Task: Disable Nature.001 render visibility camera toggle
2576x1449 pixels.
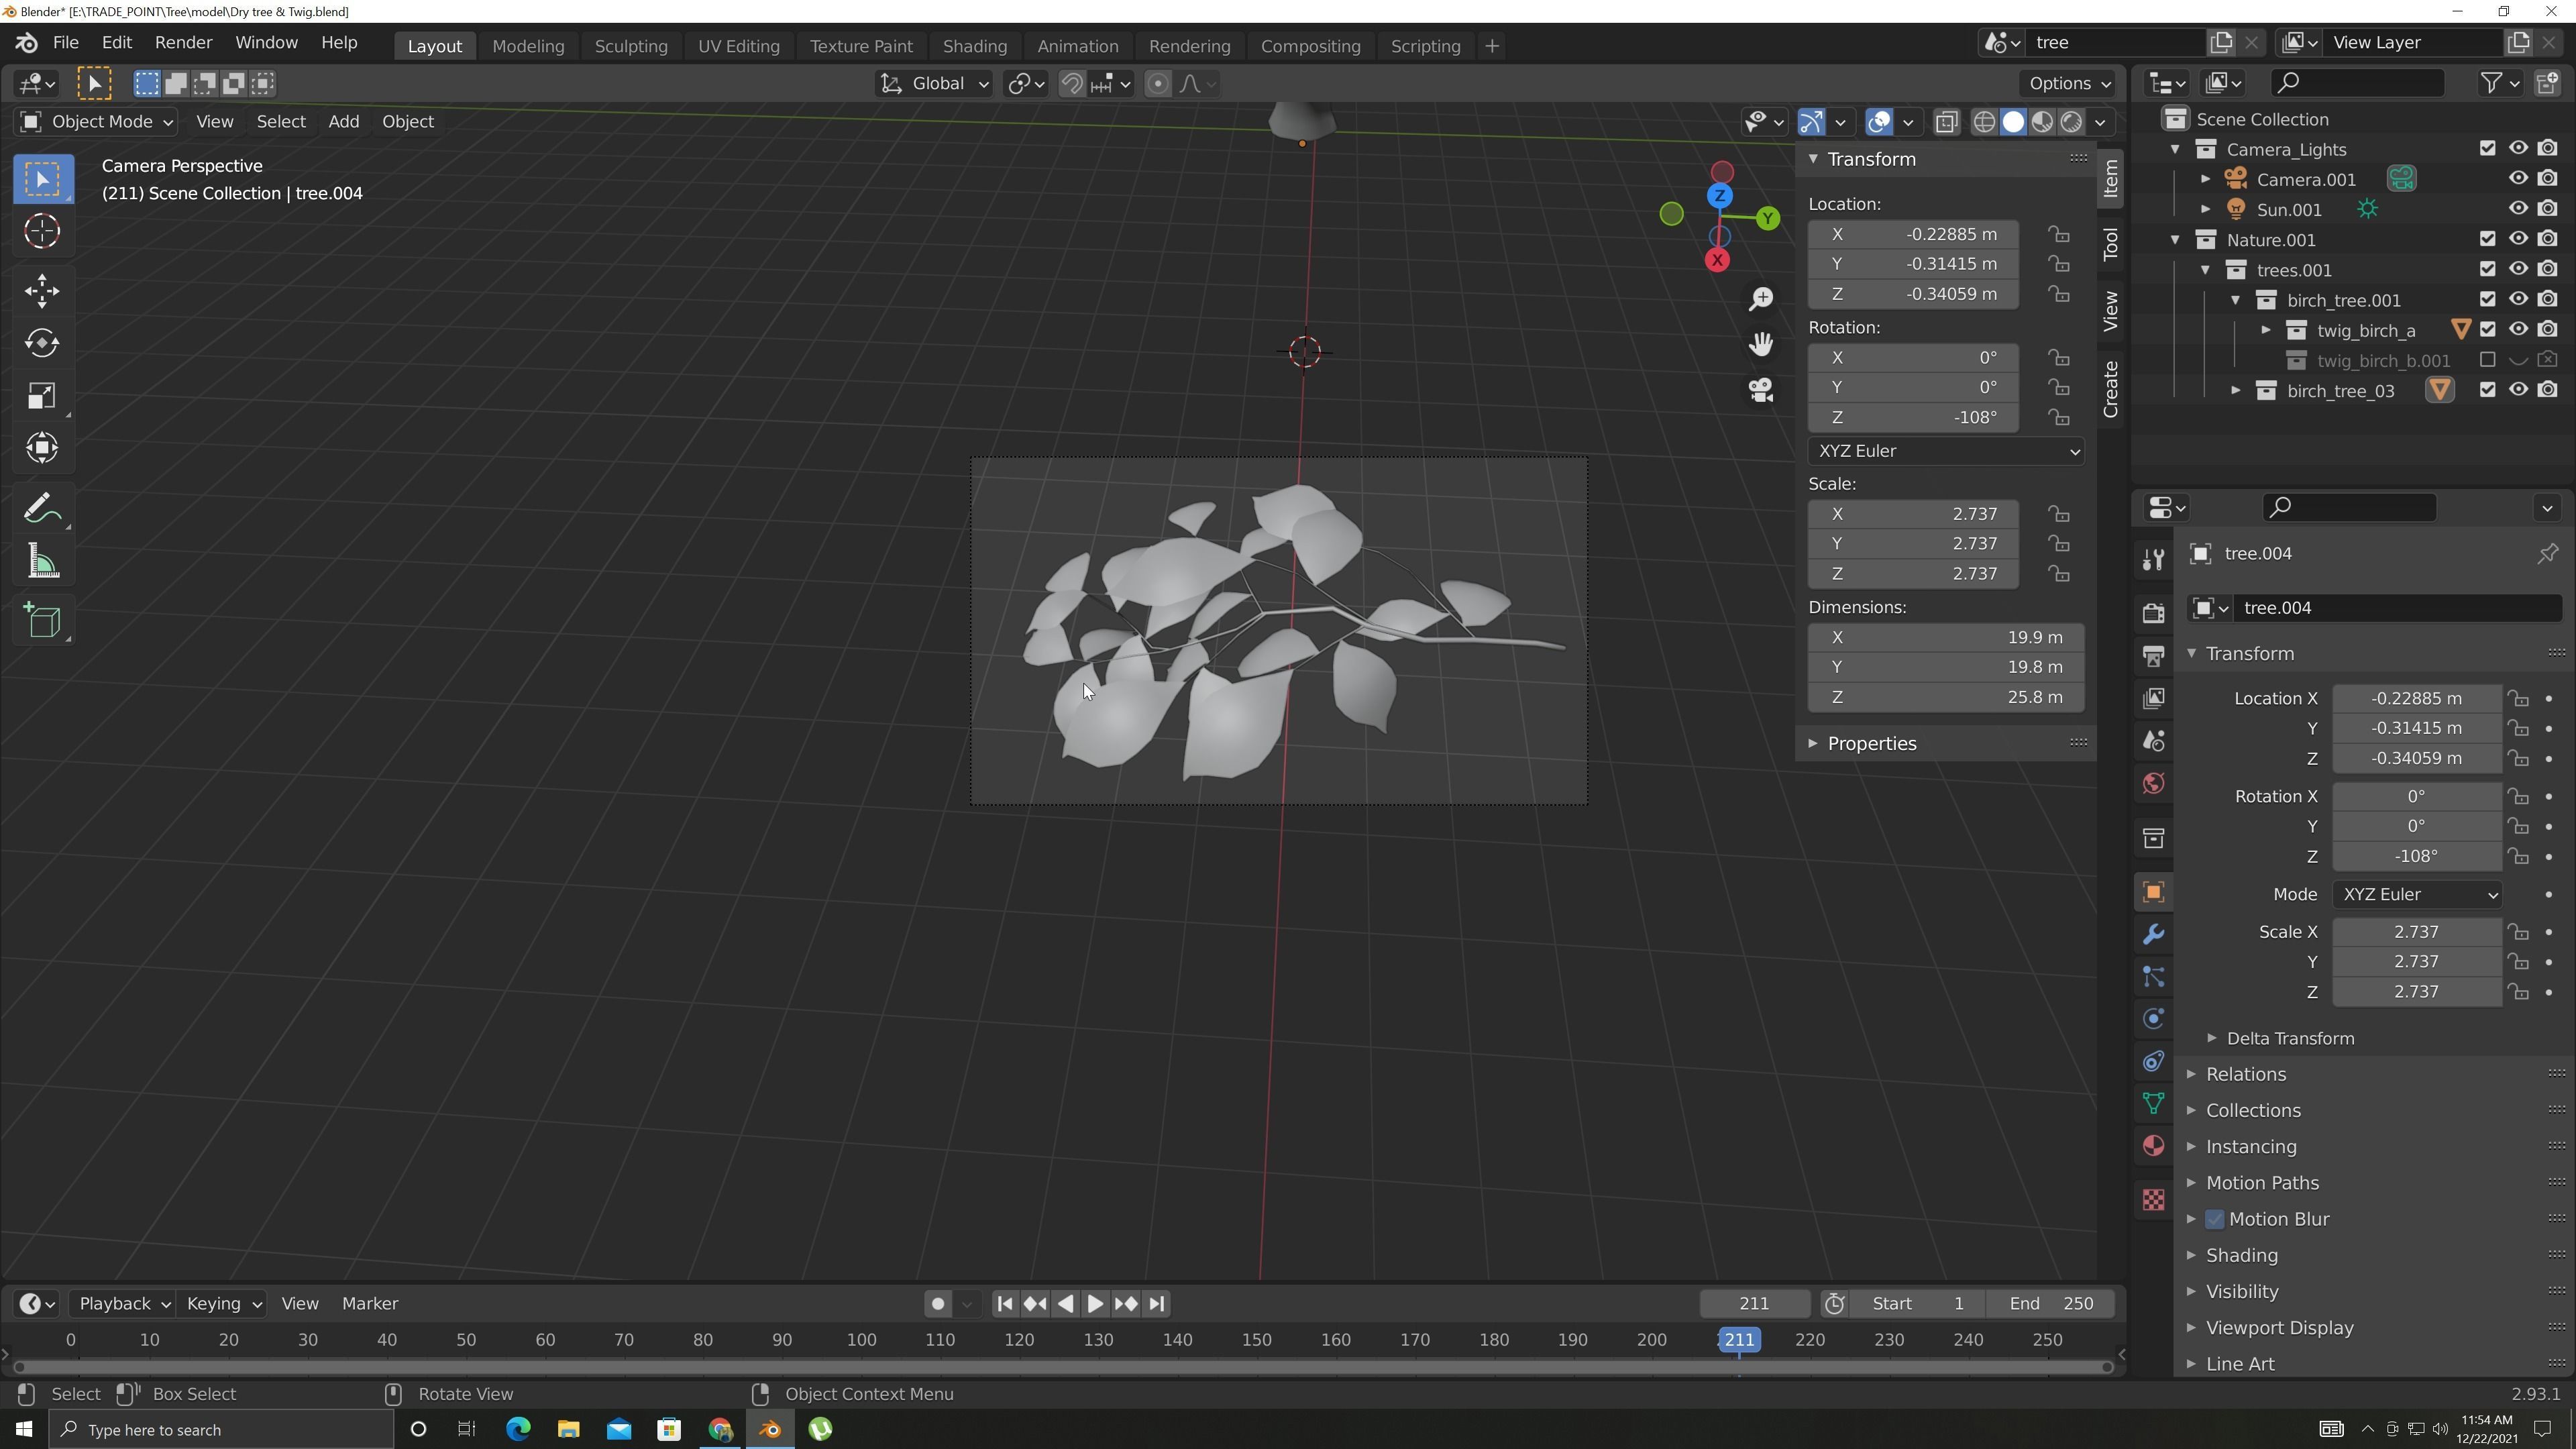Action: tap(2547, 238)
